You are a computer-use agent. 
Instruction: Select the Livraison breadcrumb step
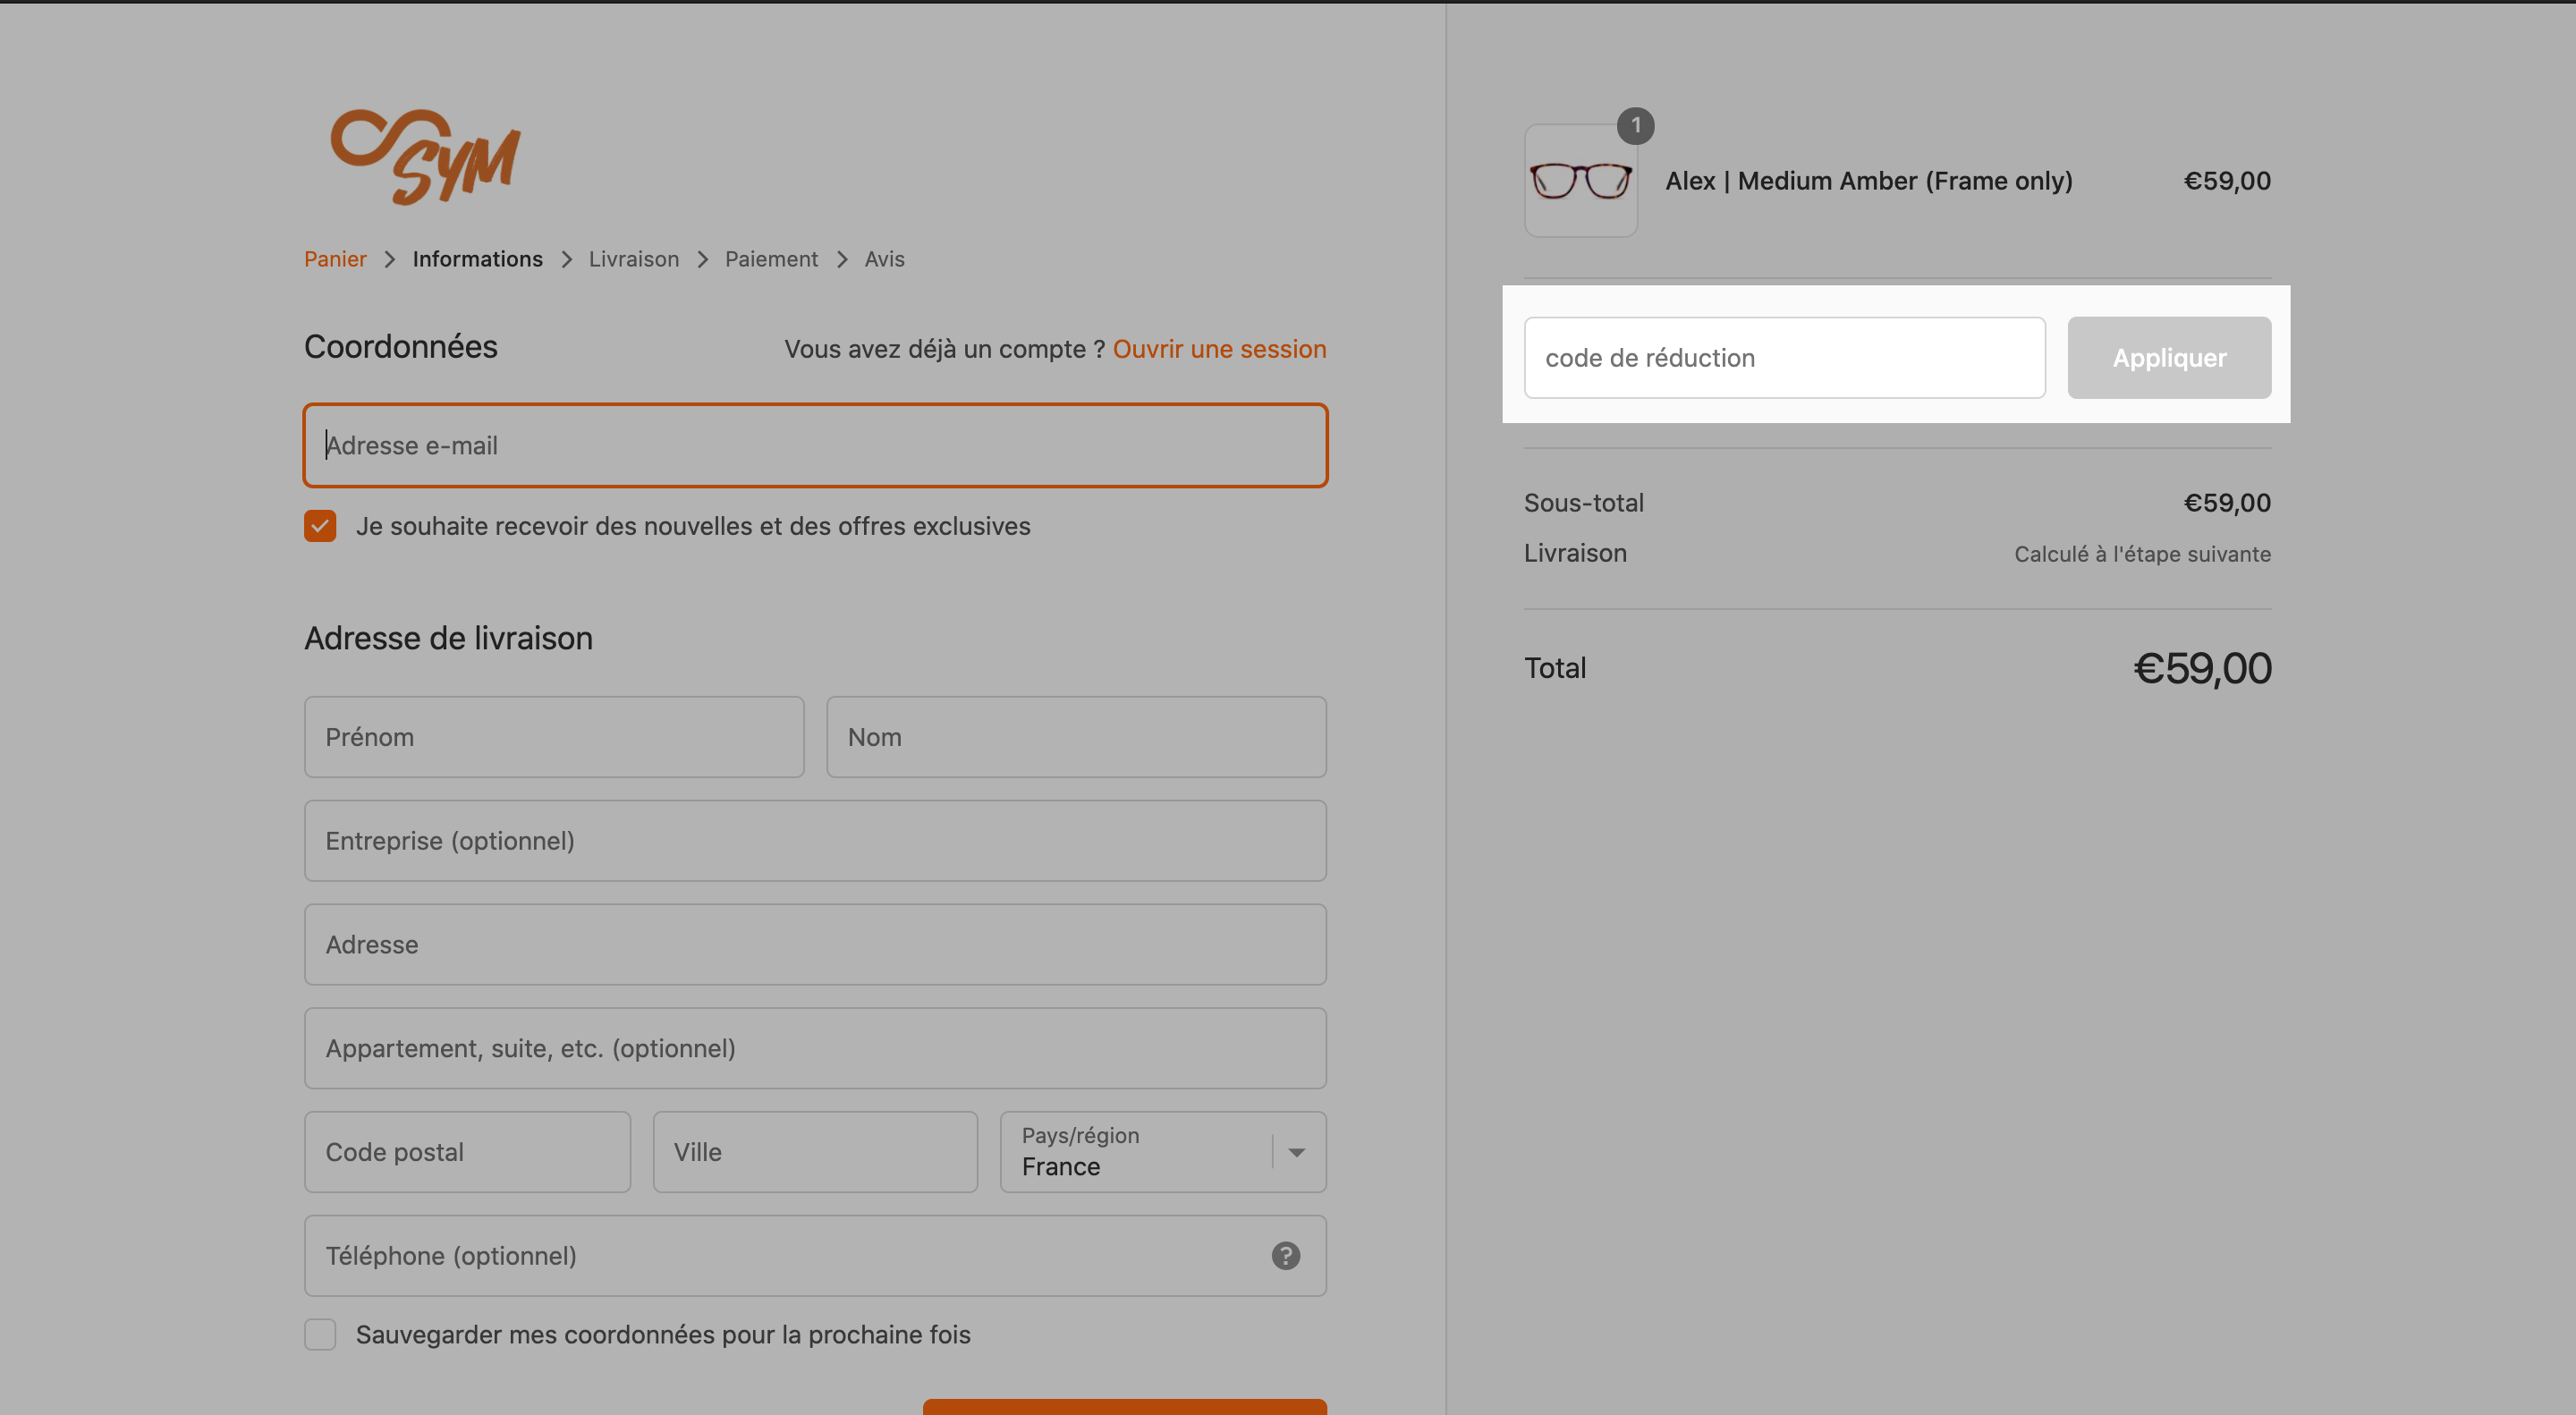coord(633,259)
